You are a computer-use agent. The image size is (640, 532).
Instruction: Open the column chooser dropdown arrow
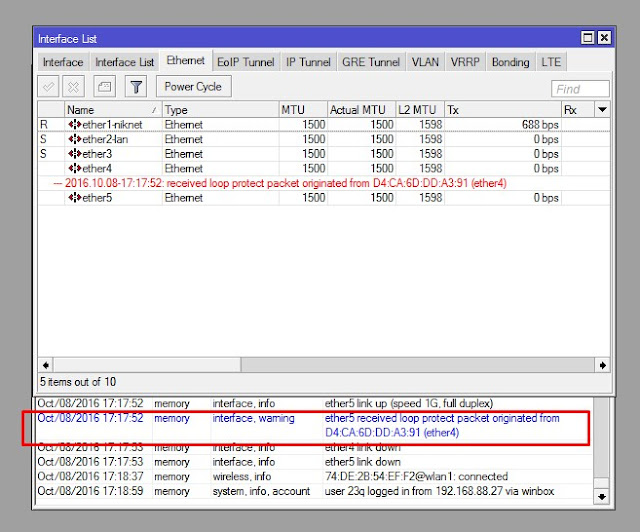click(602, 109)
